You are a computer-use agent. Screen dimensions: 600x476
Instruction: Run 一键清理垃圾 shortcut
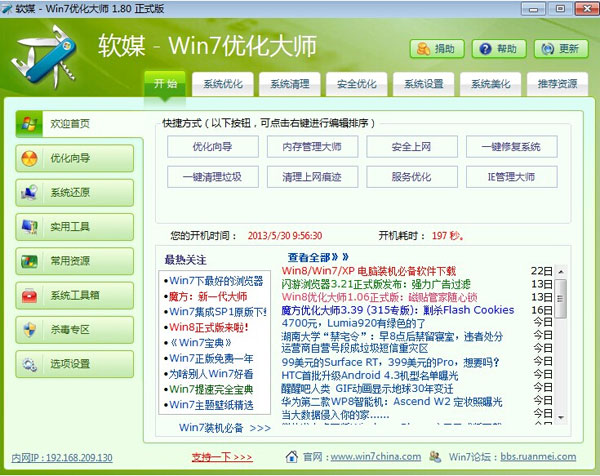[x=213, y=177]
